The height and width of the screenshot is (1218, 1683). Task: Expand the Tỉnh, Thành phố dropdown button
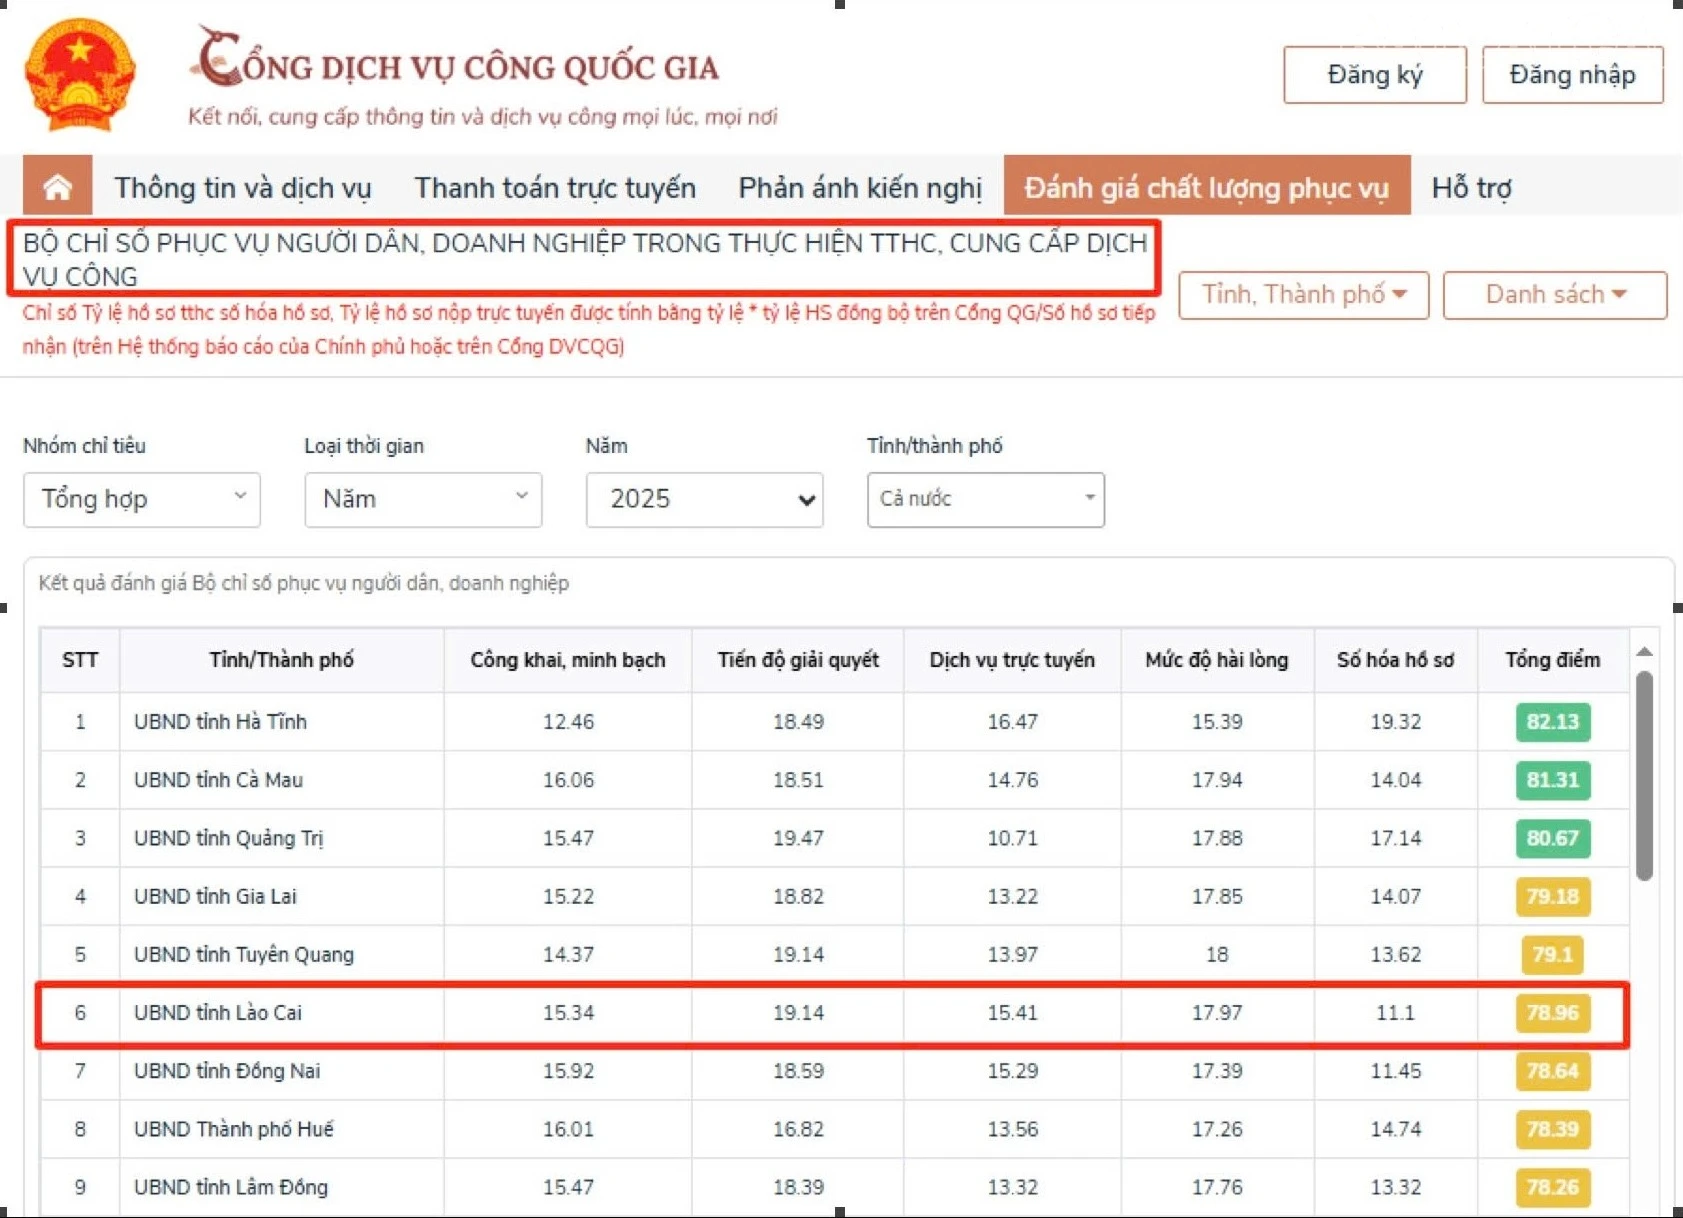1303,295
